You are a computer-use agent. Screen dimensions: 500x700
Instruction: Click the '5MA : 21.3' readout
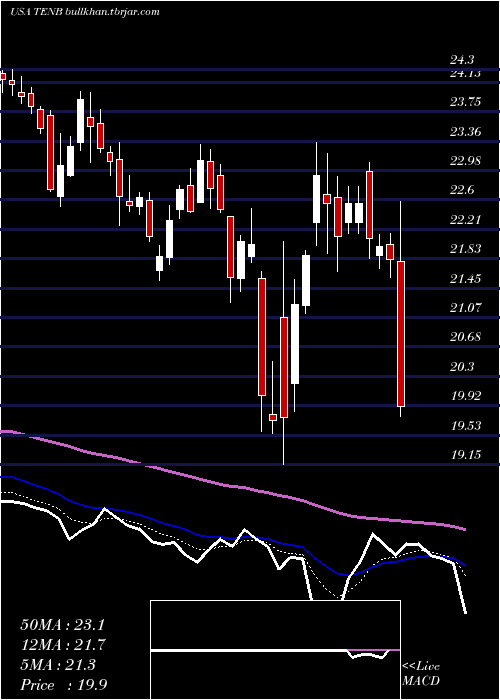[58, 665]
